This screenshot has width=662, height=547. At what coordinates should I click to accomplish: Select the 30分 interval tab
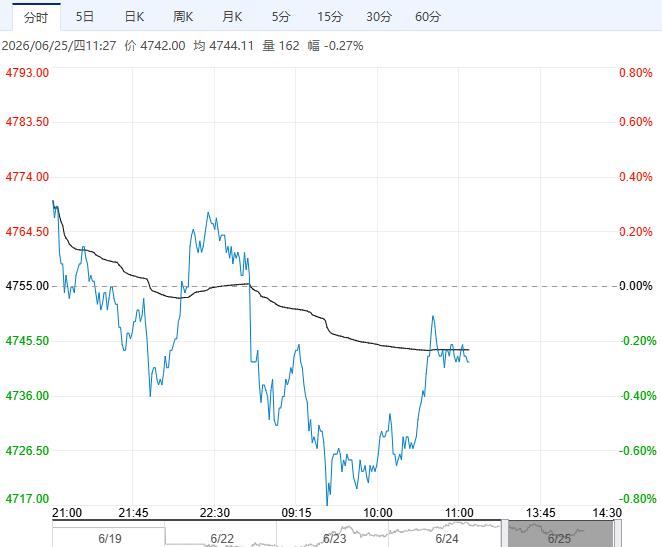click(x=379, y=17)
